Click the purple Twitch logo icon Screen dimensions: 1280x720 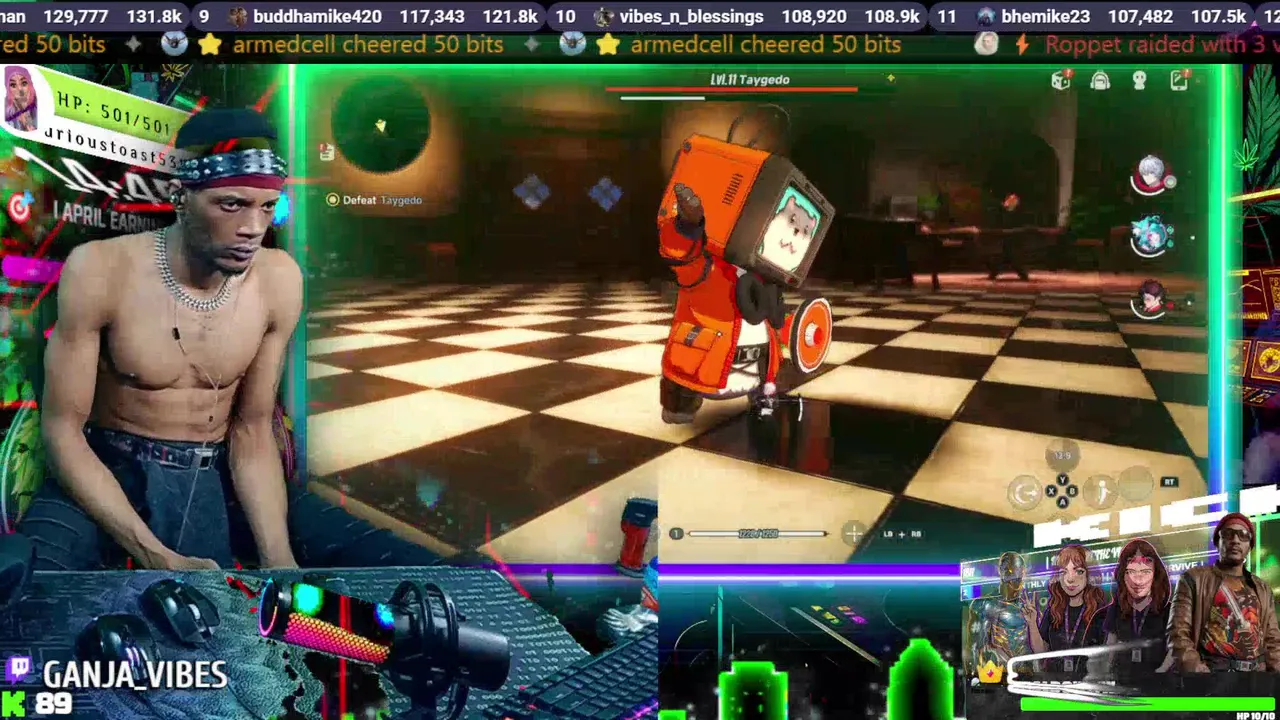click(19, 669)
